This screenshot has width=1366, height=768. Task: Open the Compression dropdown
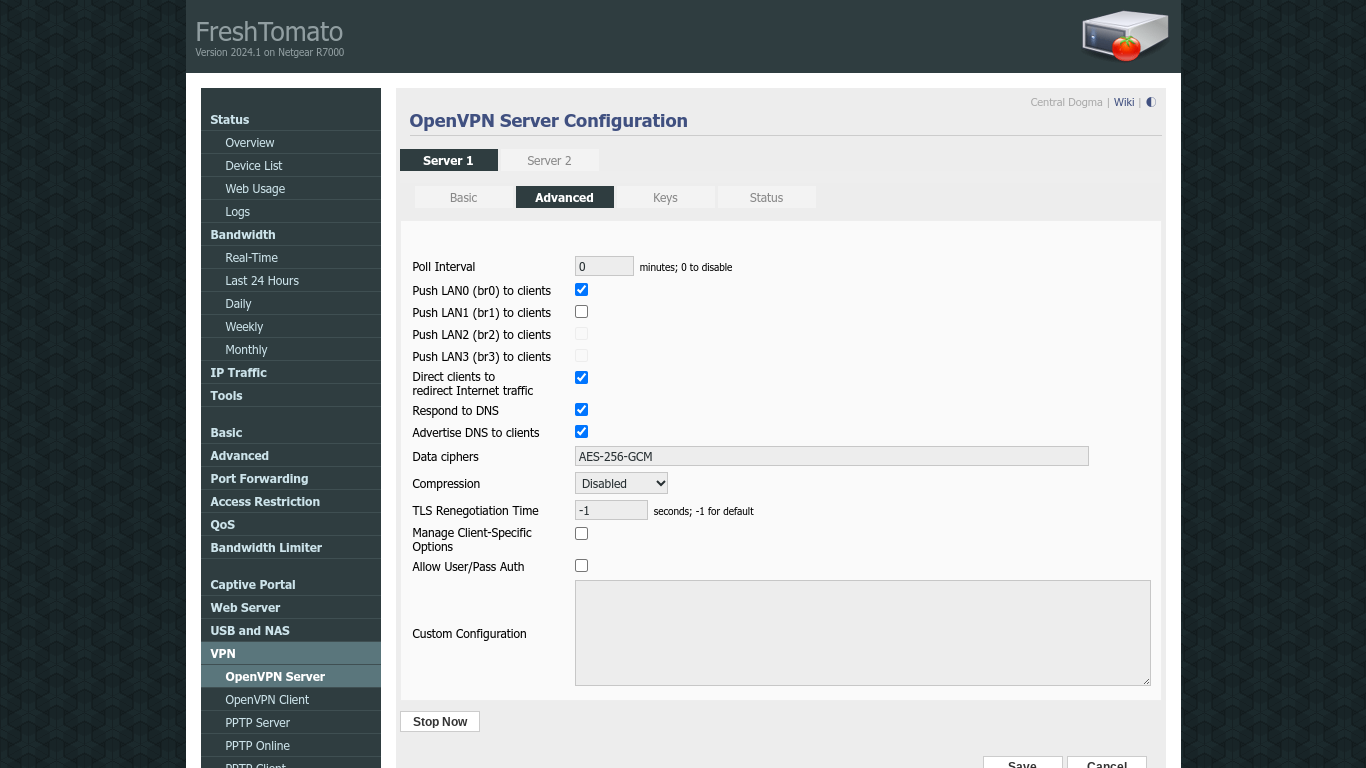point(621,484)
